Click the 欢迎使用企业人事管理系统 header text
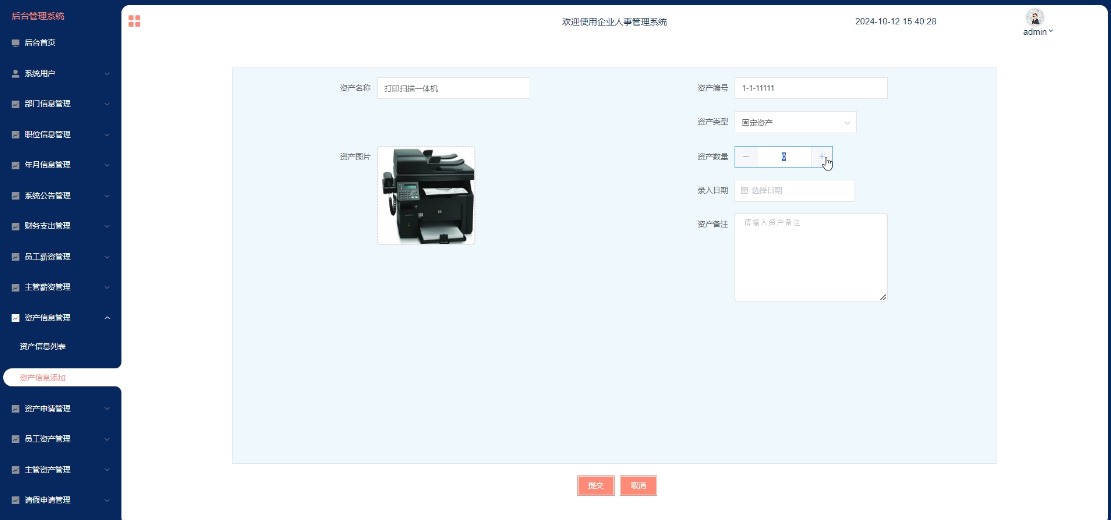Viewport: 1111px width, 520px height. (x=614, y=22)
